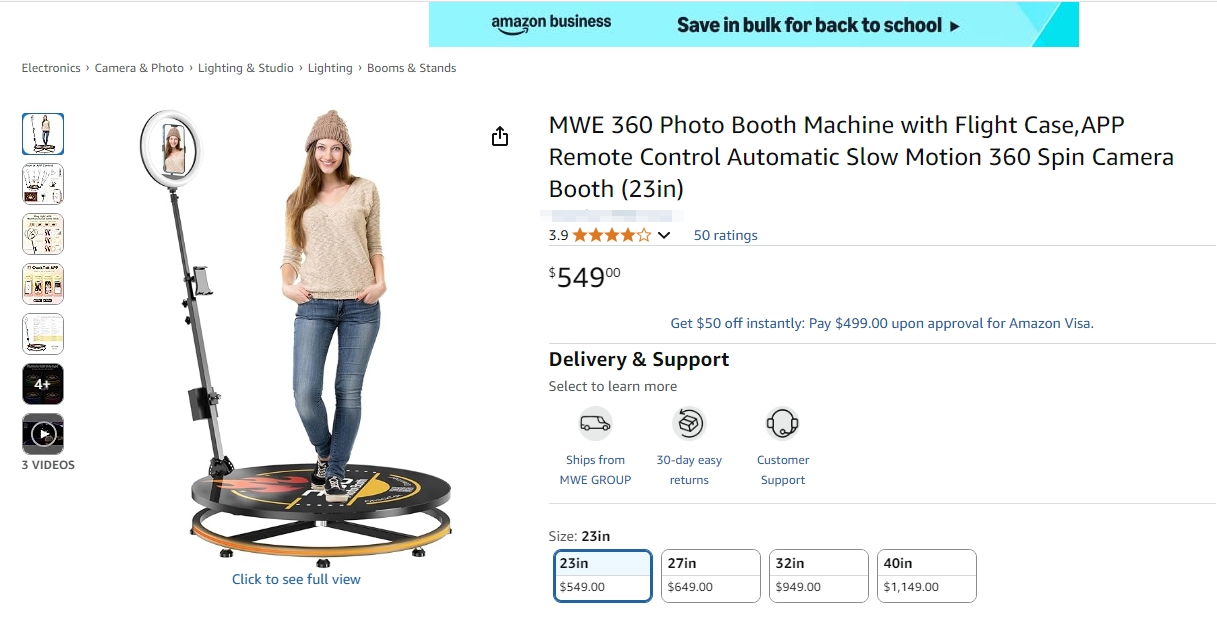The width and height of the screenshot is (1217, 617).
Task: Open the 50 ratings link
Action: tap(726, 236)
